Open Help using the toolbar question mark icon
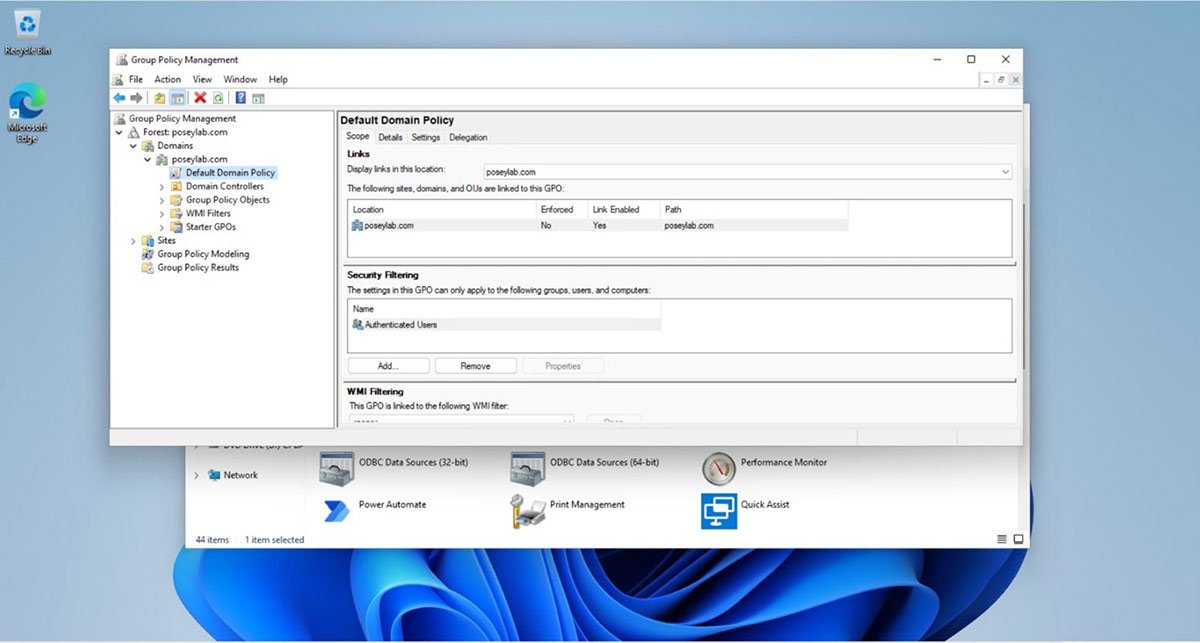 [239, 97]
